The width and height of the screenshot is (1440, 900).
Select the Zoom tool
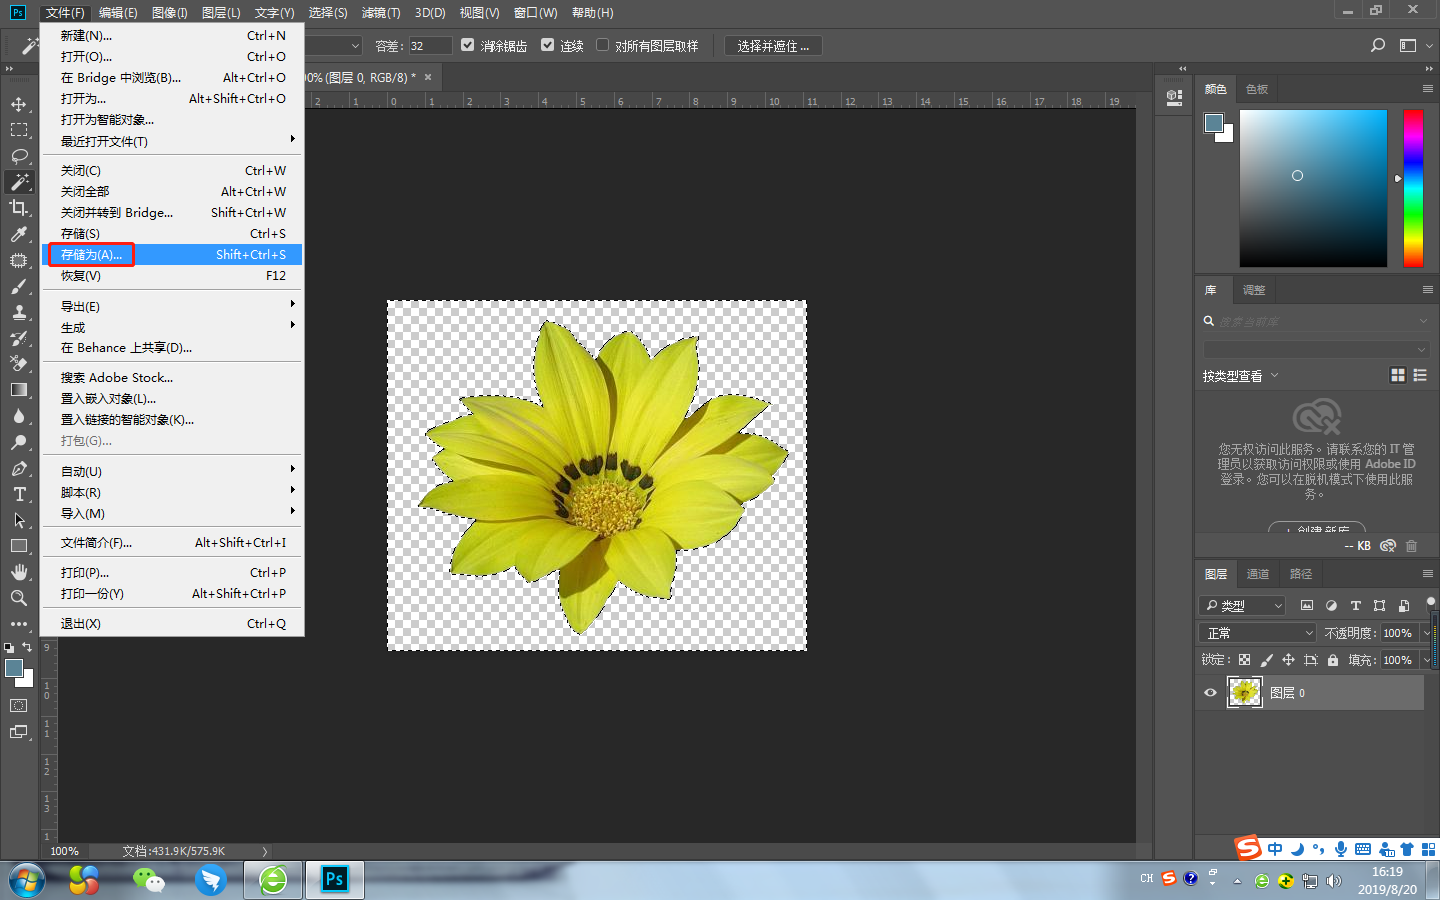20,598
